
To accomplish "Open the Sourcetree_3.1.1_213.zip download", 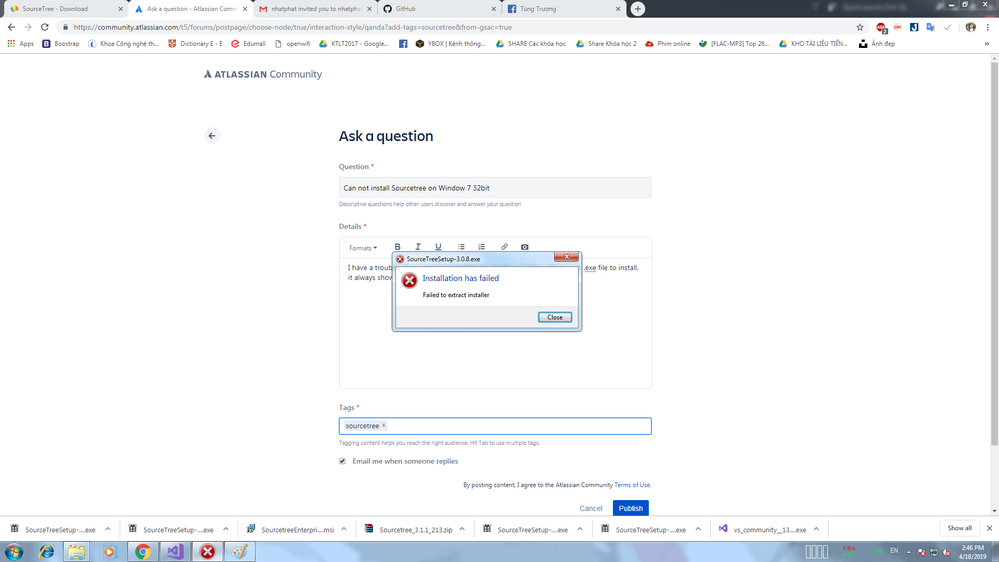I will coord(408,530).
